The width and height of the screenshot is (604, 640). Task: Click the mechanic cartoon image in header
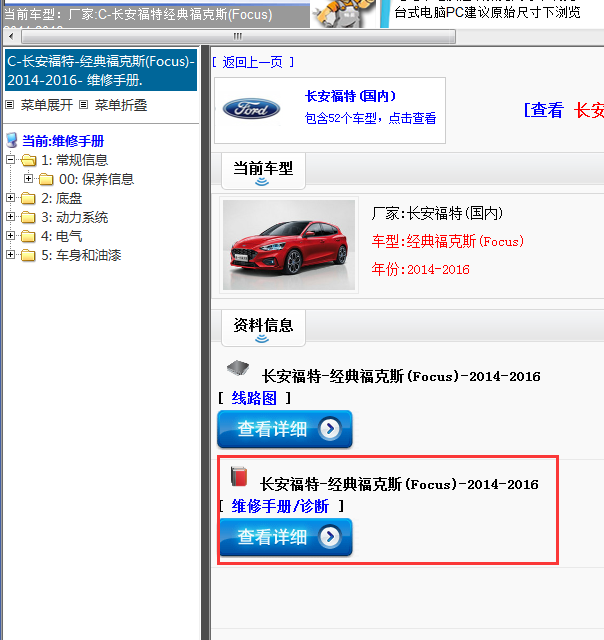[344, 13]
